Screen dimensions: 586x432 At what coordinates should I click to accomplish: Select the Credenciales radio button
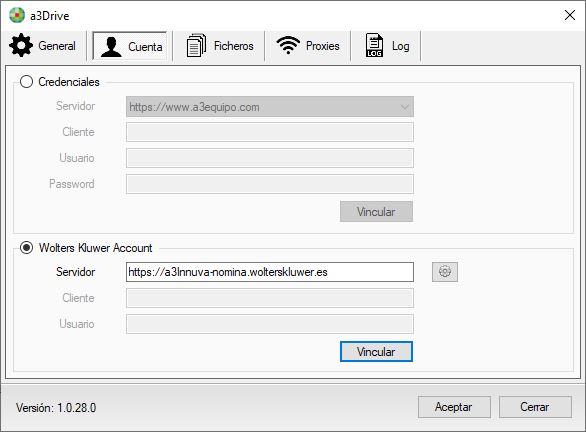coord(26,82)
